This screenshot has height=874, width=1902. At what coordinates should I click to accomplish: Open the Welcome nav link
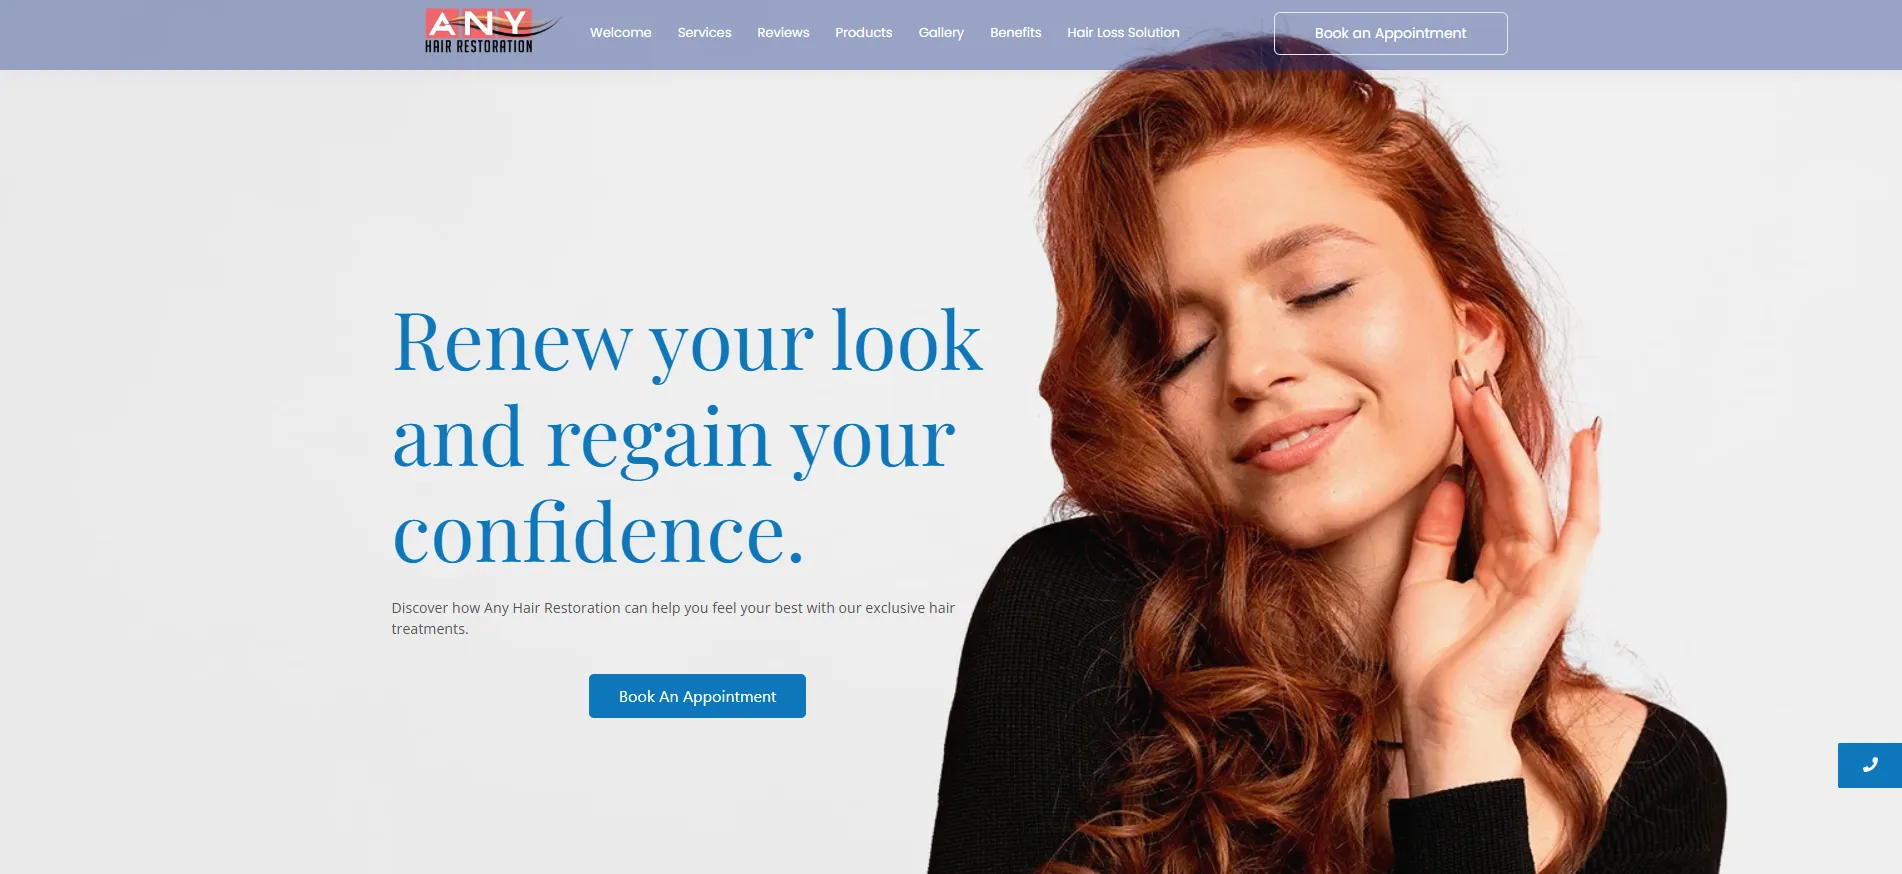click(620, 33)
